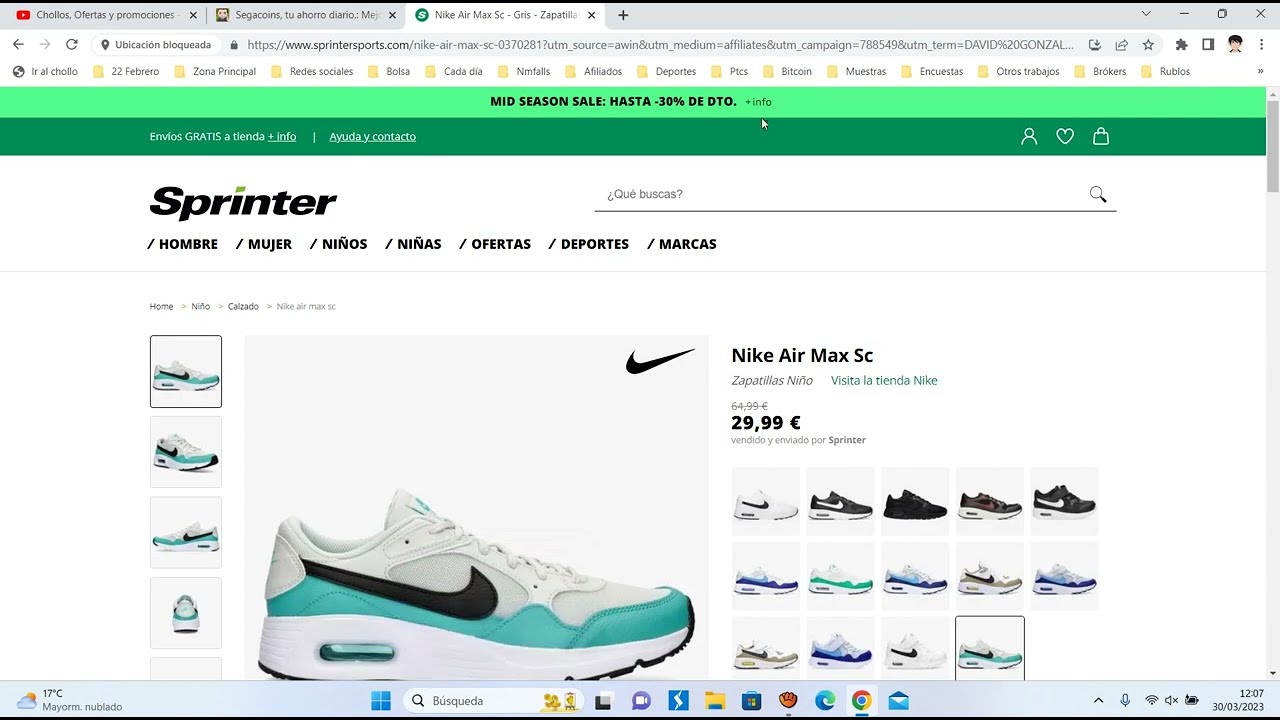Viewport: 1280px width, 720px height.
Task: Open the Bitcoin bookmarks folder
Action: click(788, 71)
